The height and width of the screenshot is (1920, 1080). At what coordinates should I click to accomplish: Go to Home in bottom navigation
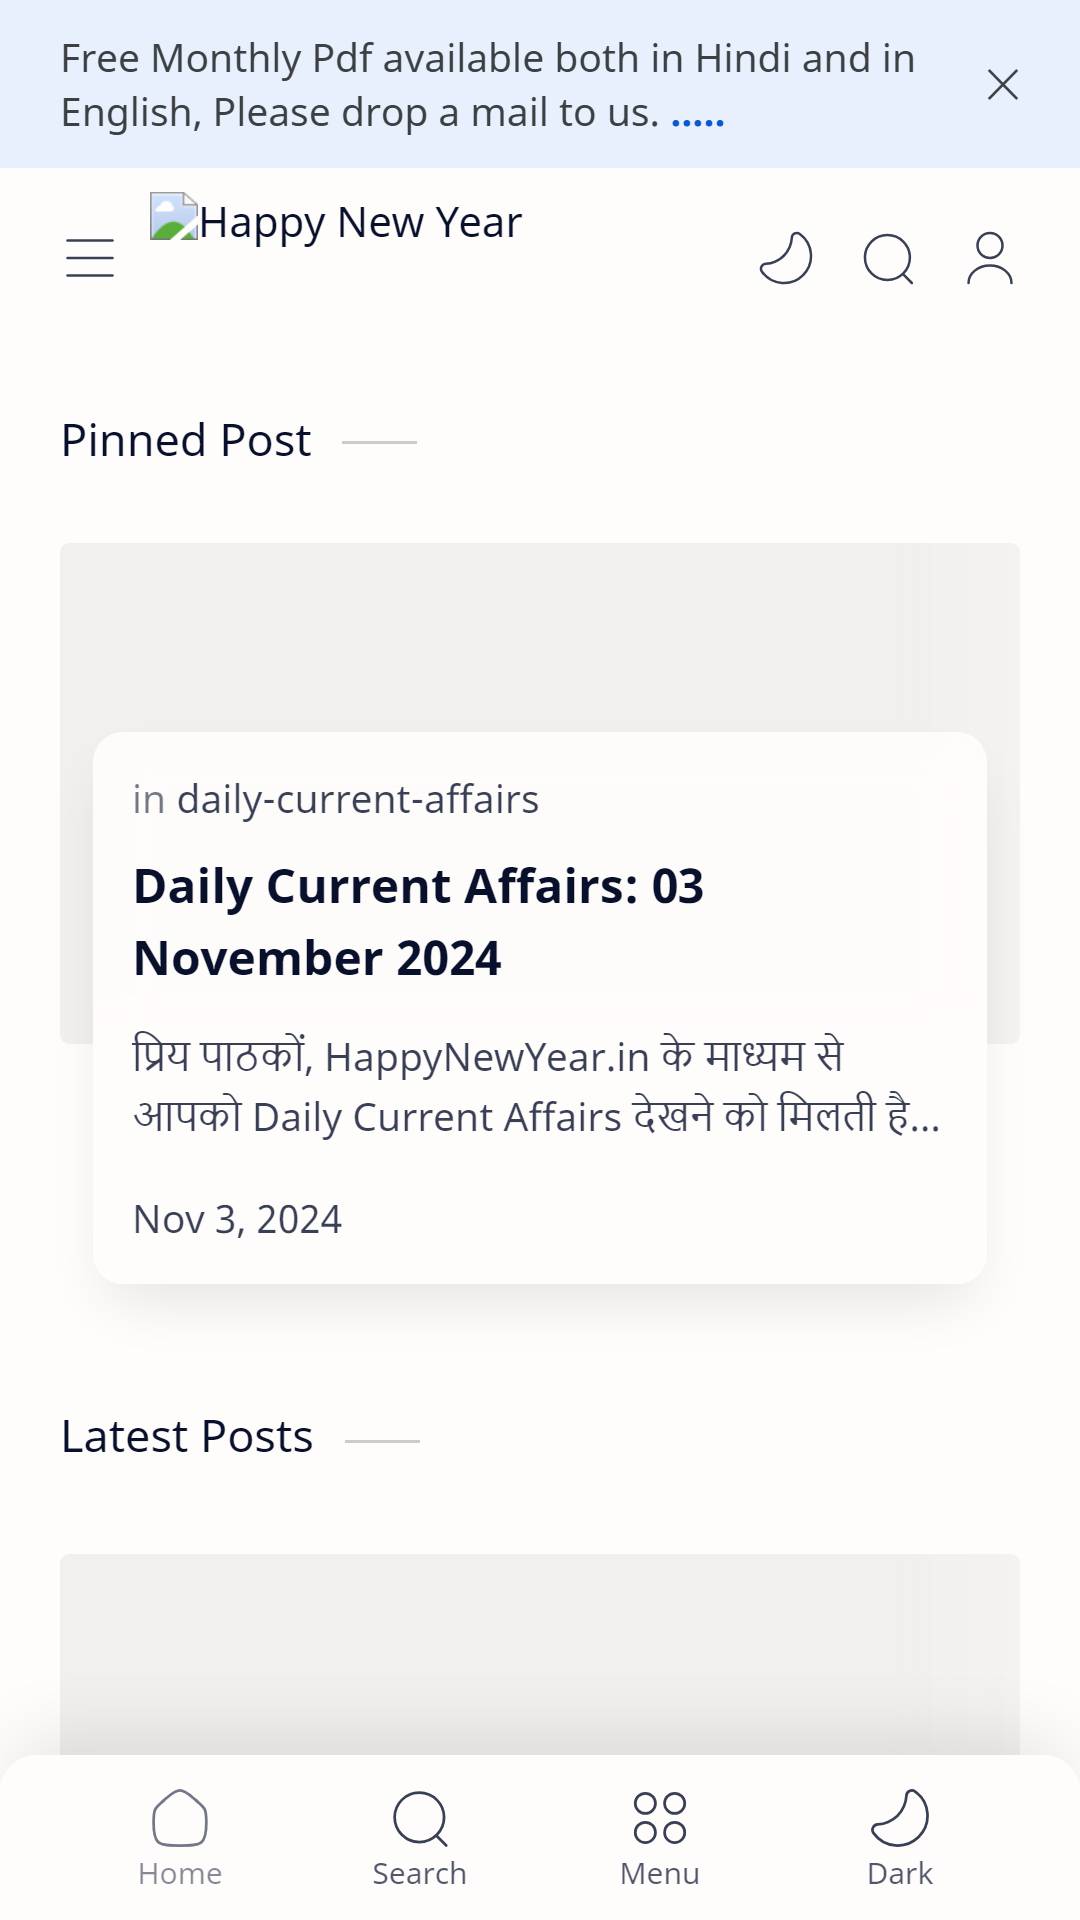(x=180, y=1837)
